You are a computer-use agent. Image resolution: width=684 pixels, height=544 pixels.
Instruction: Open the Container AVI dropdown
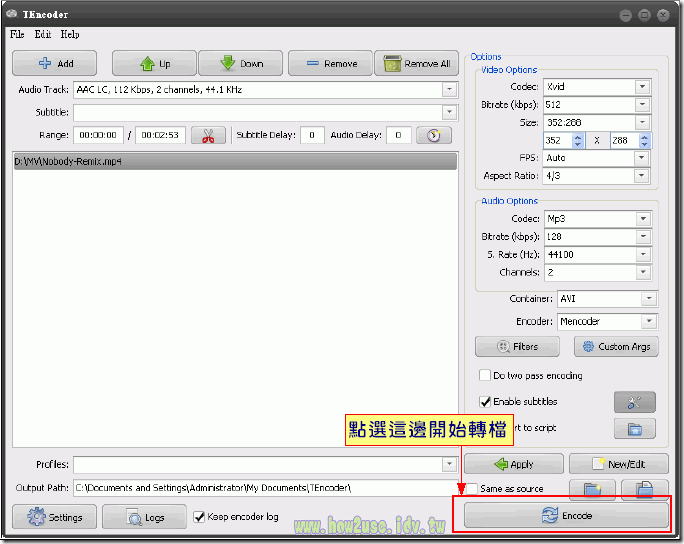pos(648,299)
